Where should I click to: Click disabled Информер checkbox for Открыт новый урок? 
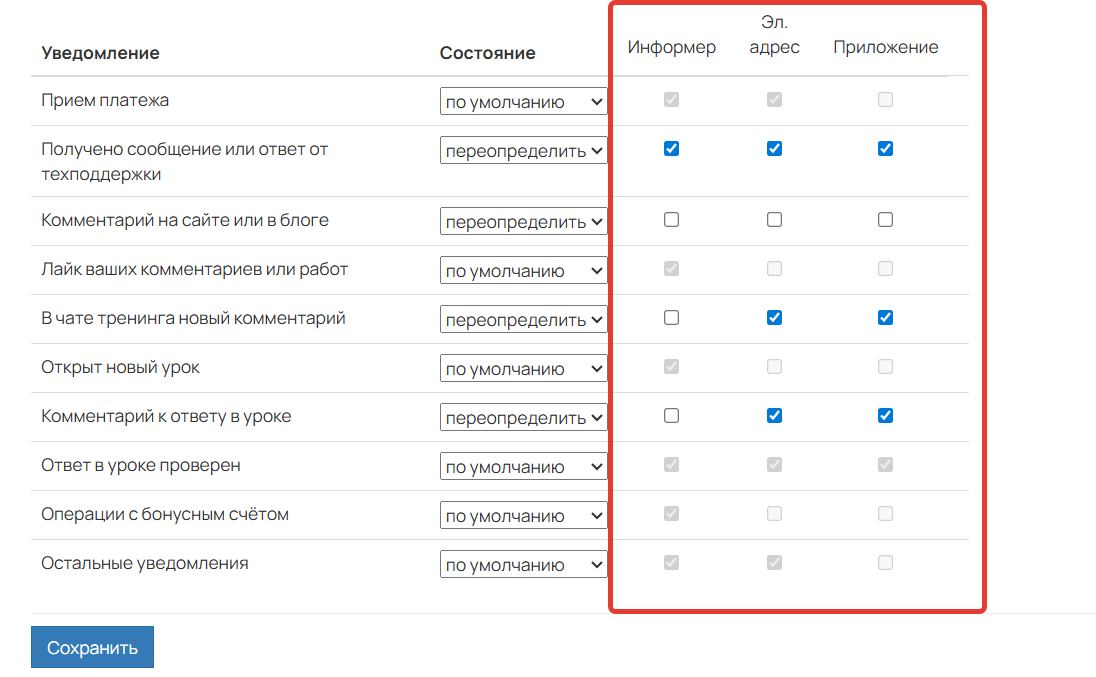[671, 367]
